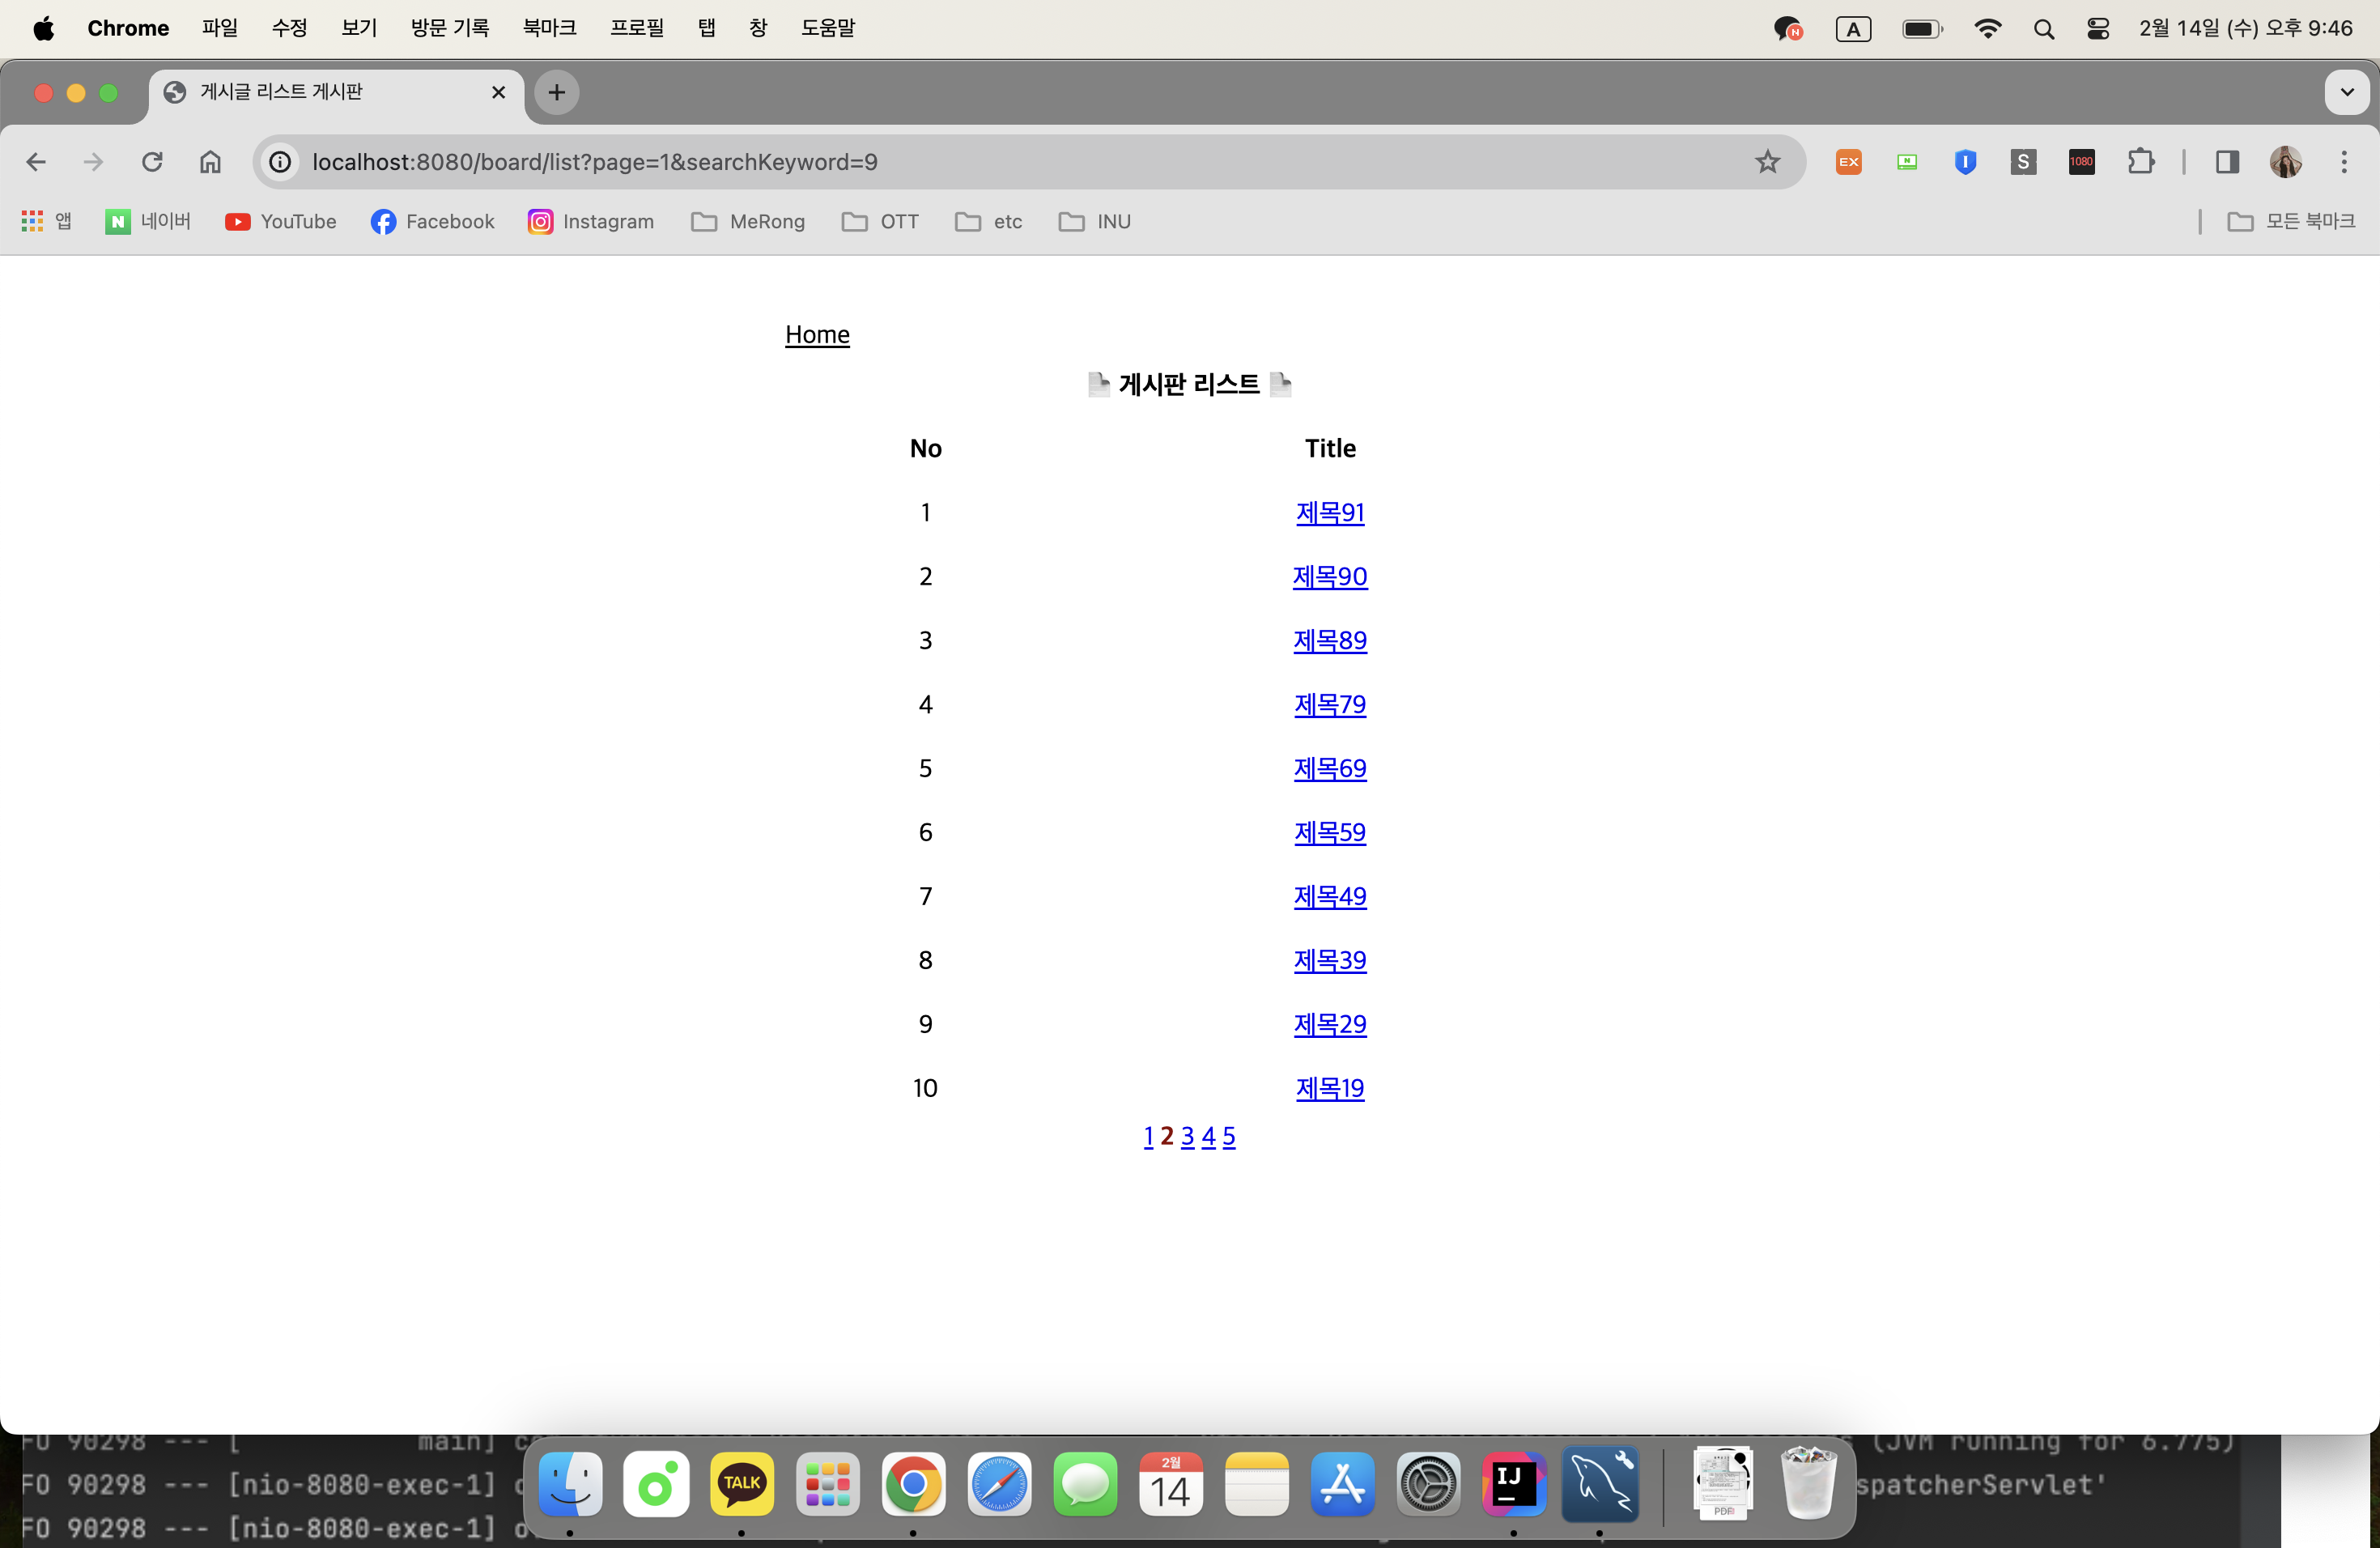Go to pagination page 3

tap(1187, 1137)
